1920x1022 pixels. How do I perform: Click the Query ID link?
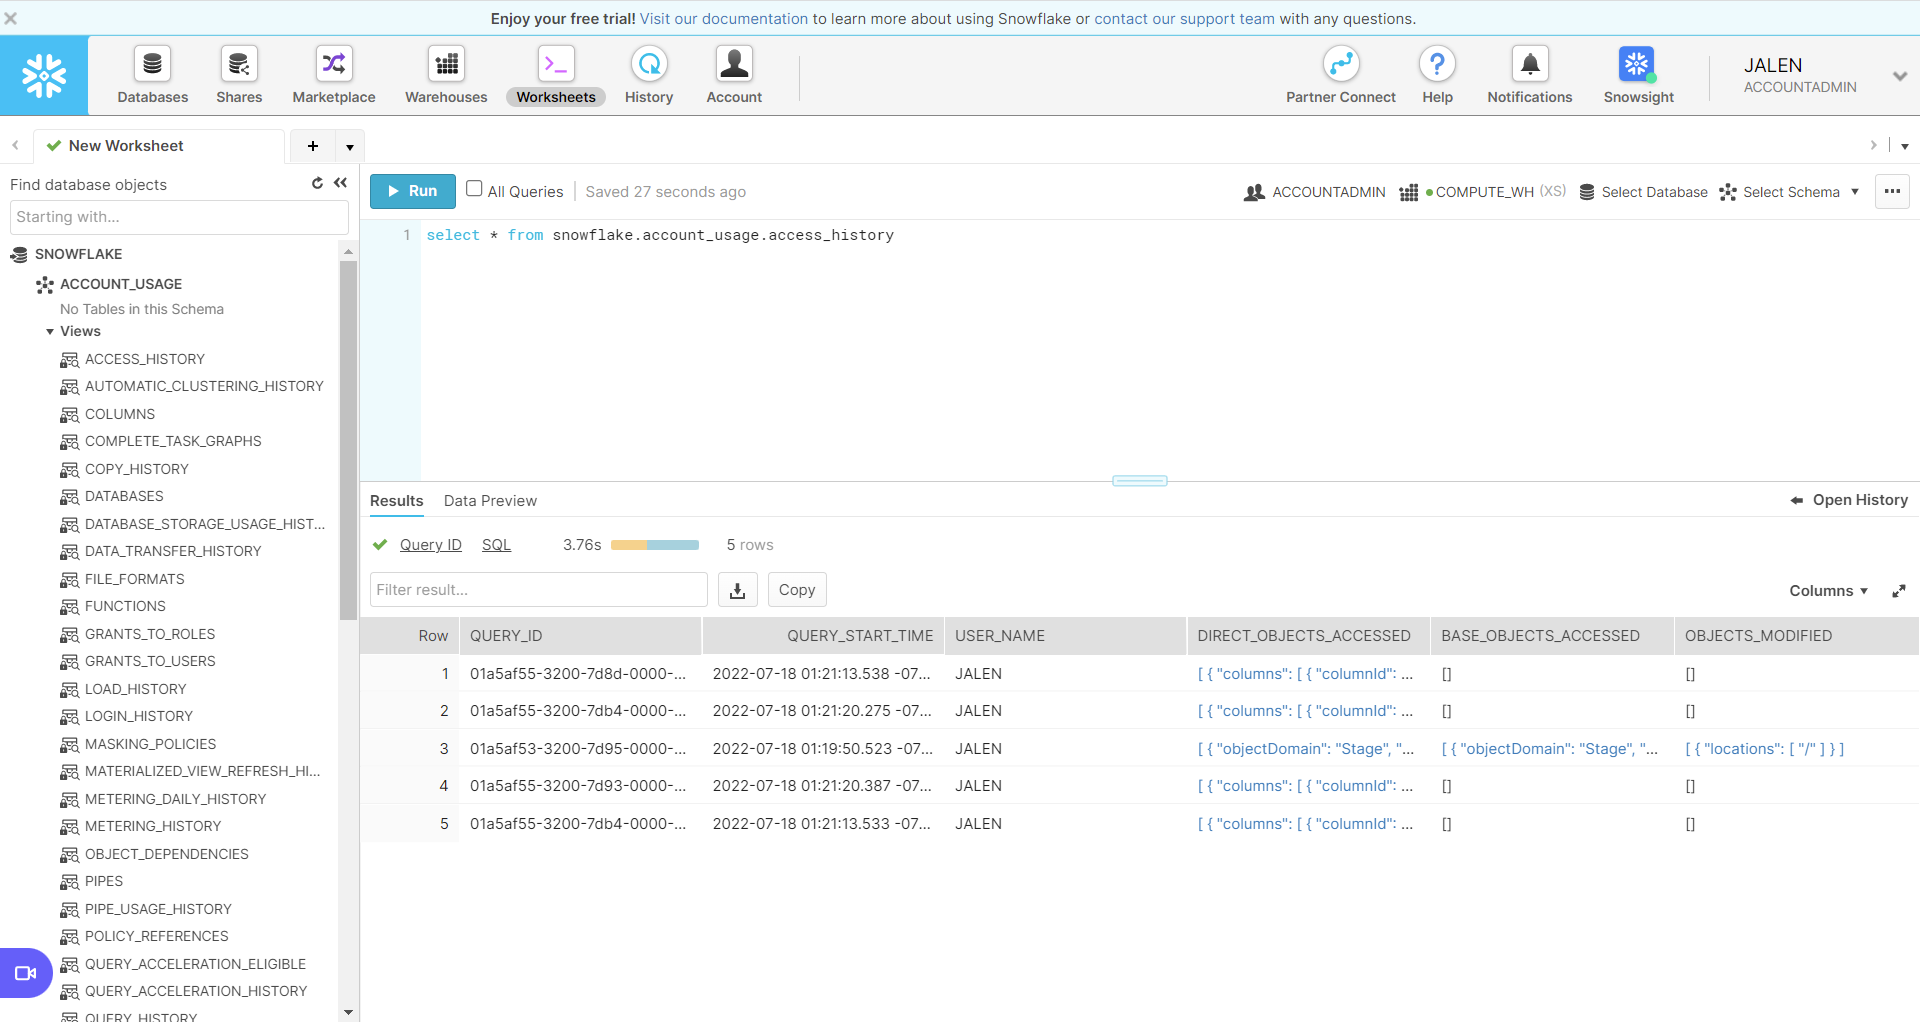430,545
